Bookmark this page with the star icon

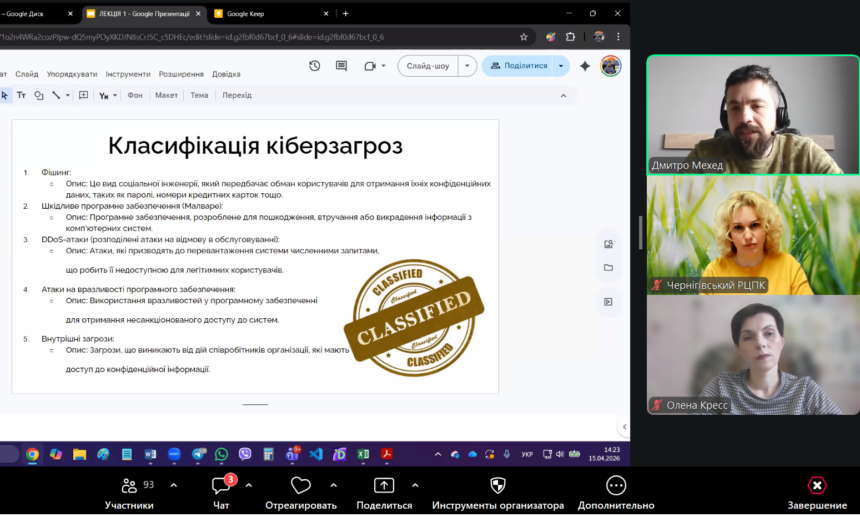click(524, 37)
